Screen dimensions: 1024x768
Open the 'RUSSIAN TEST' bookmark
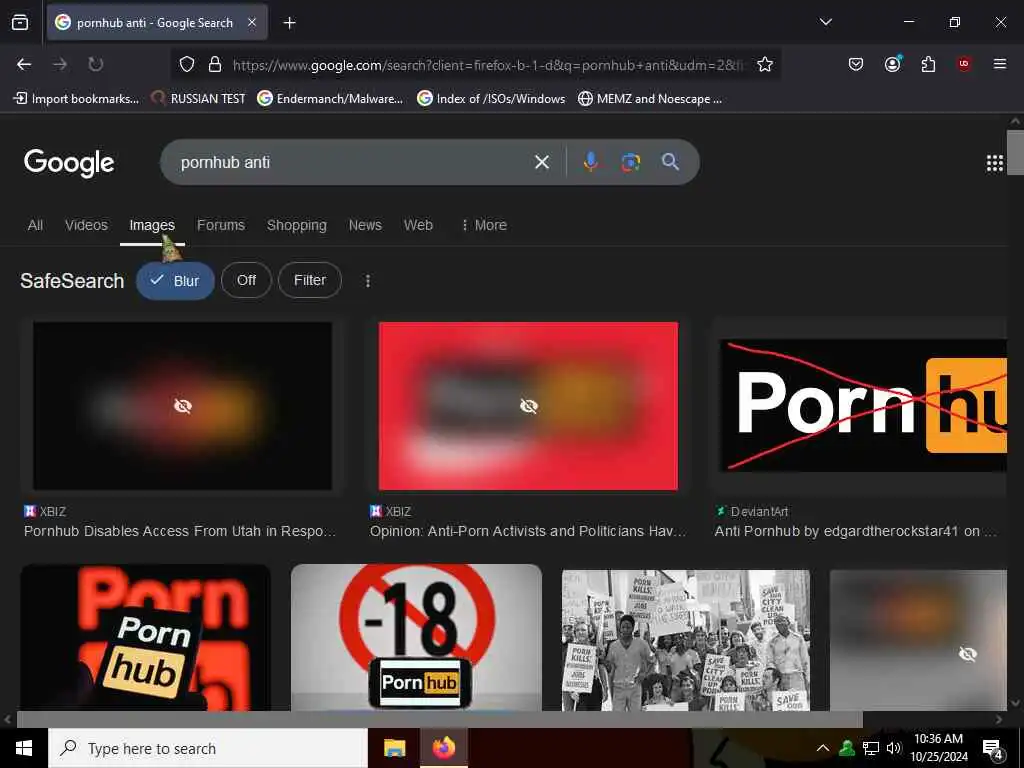pyautogui.click(x=198, y=99)
